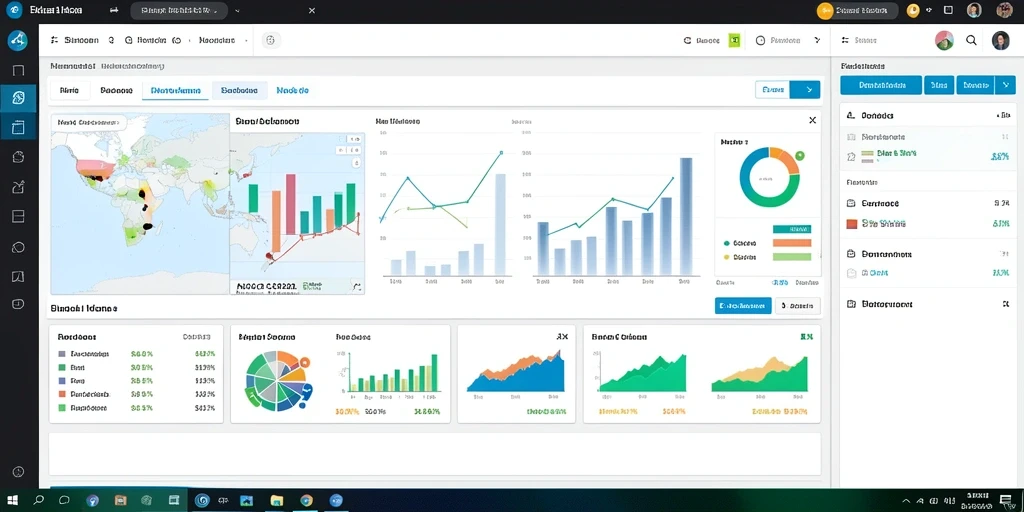The width and height of the screenshot is (1024, 512).
Task: Click the donut chart
Action: pos(769,176)
